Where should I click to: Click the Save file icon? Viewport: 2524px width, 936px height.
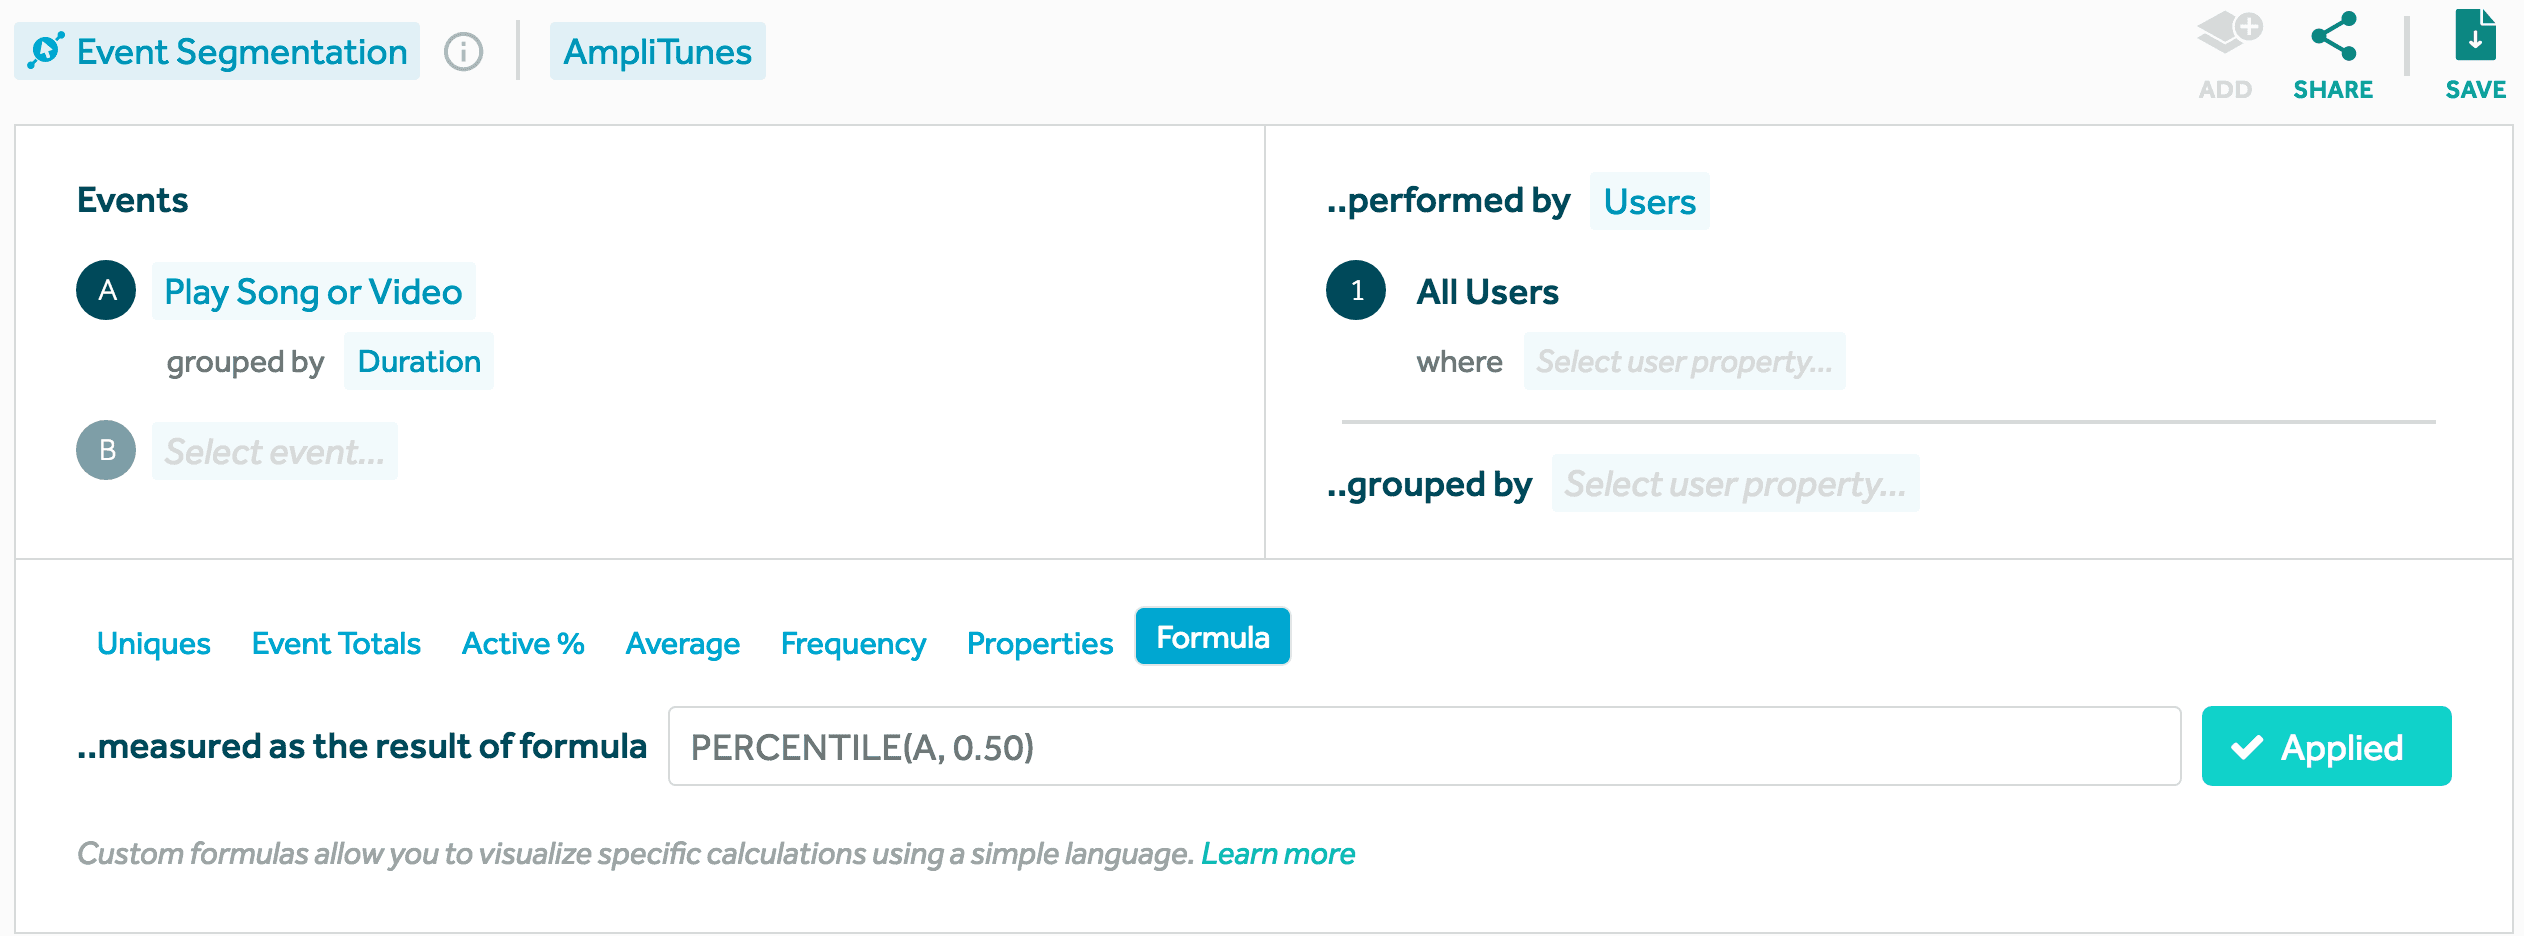[x=2475, y=36]
